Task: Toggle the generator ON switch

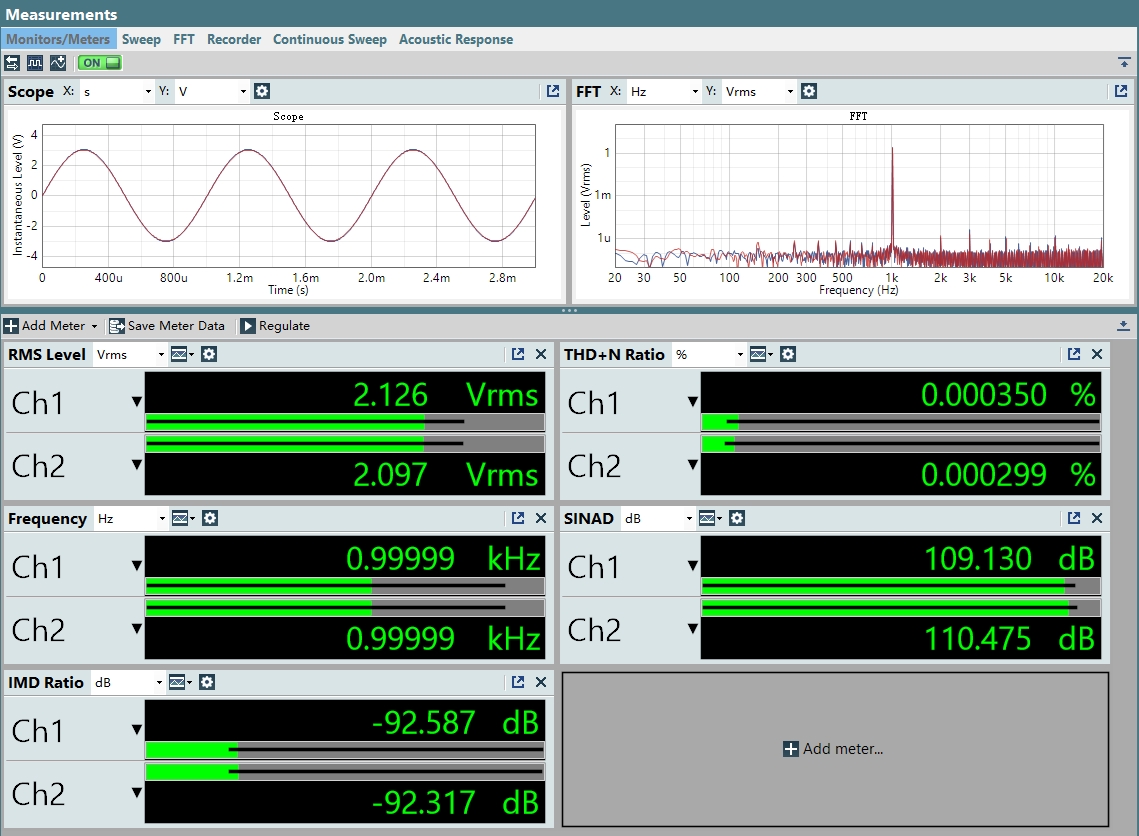Action: (x=100, y=62)
